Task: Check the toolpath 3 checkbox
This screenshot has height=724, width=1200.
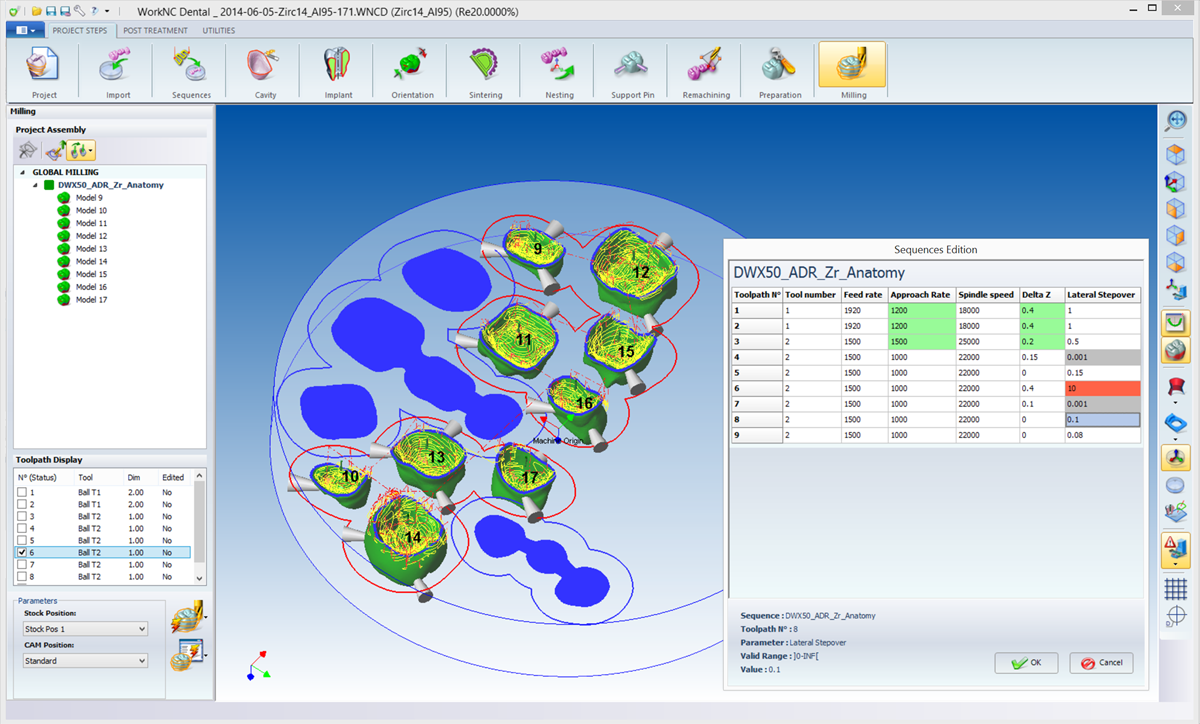Action: [23, 516]
